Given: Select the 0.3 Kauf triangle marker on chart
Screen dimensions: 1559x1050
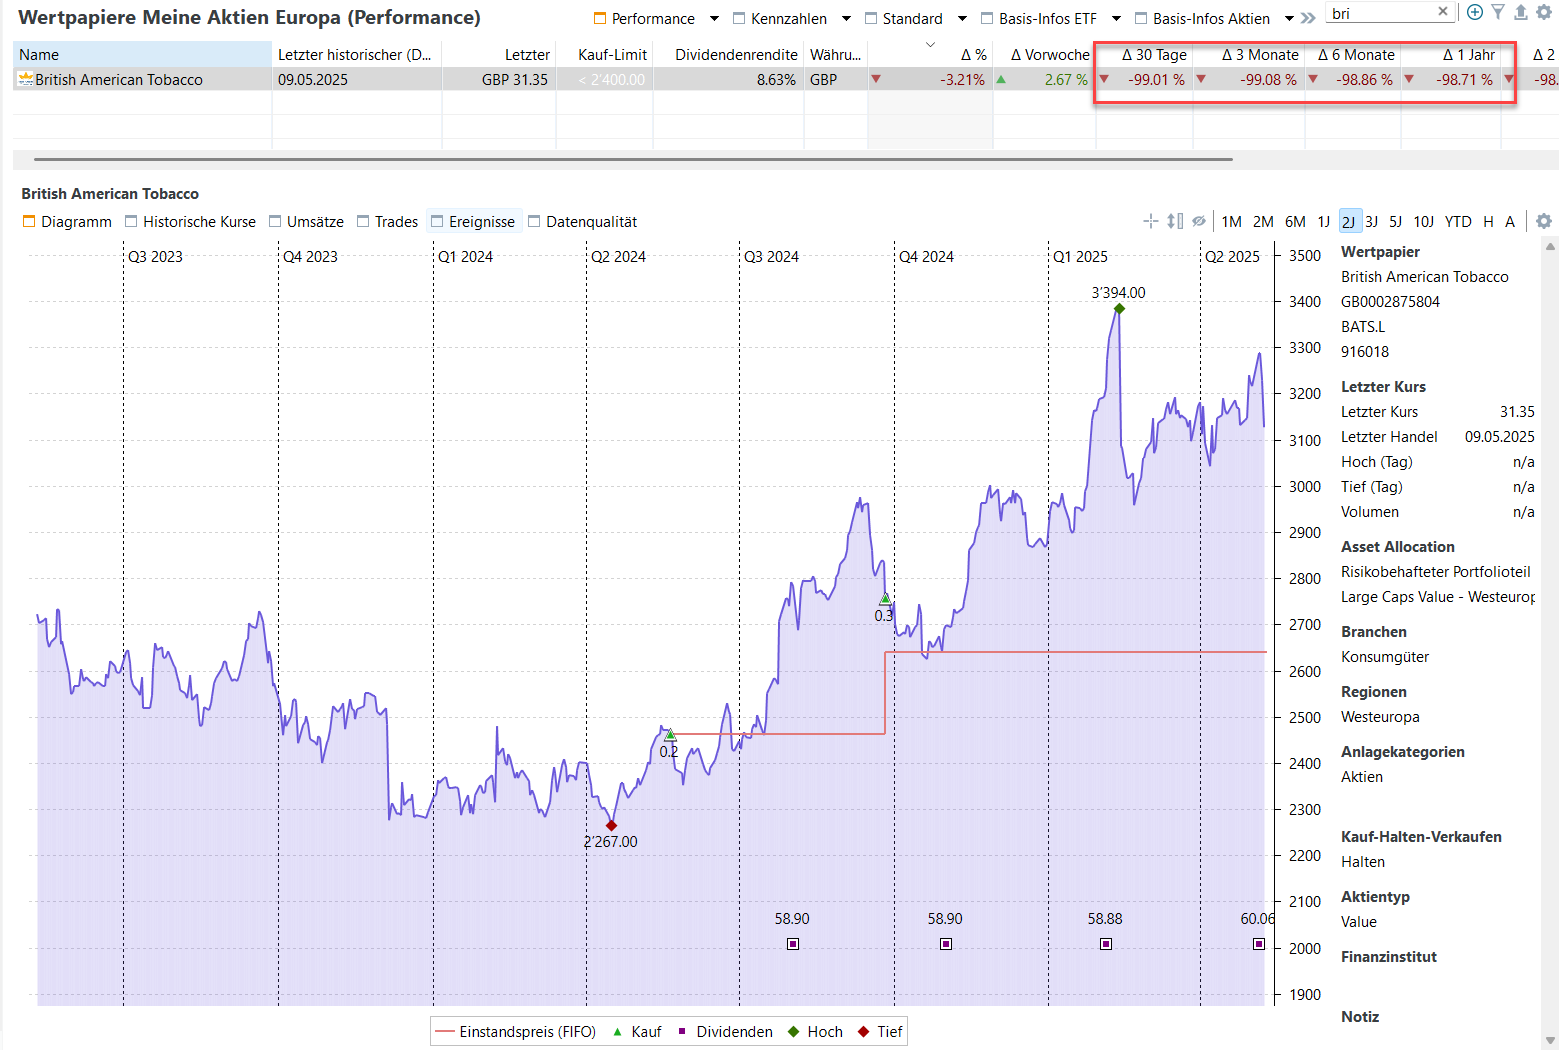Looking at the screenshot, I should 885,599.
